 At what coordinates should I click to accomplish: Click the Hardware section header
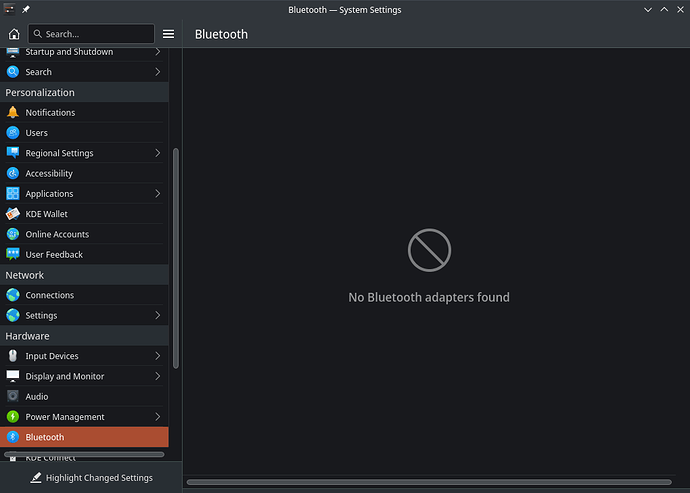click(84, 335)
